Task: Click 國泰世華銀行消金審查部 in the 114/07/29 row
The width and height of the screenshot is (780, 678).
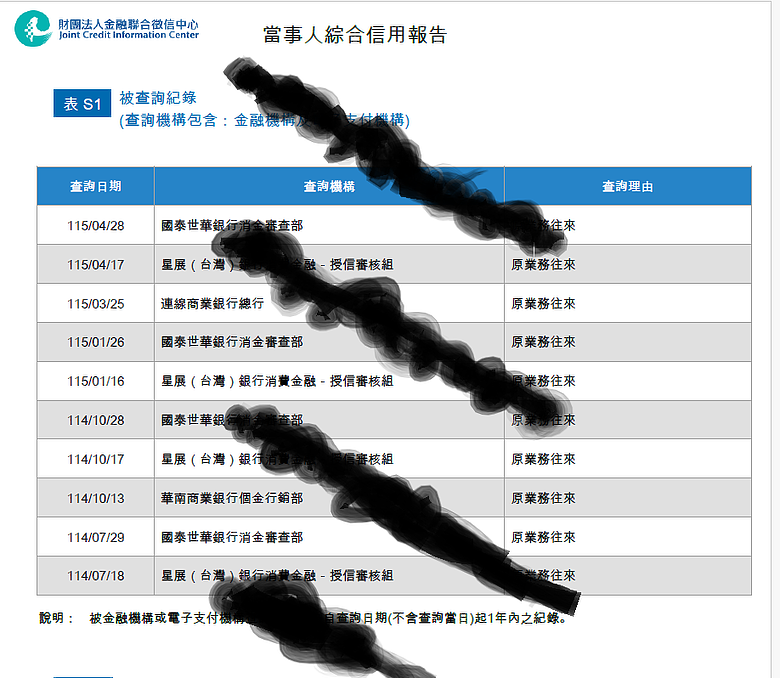Action: [232, 537]
